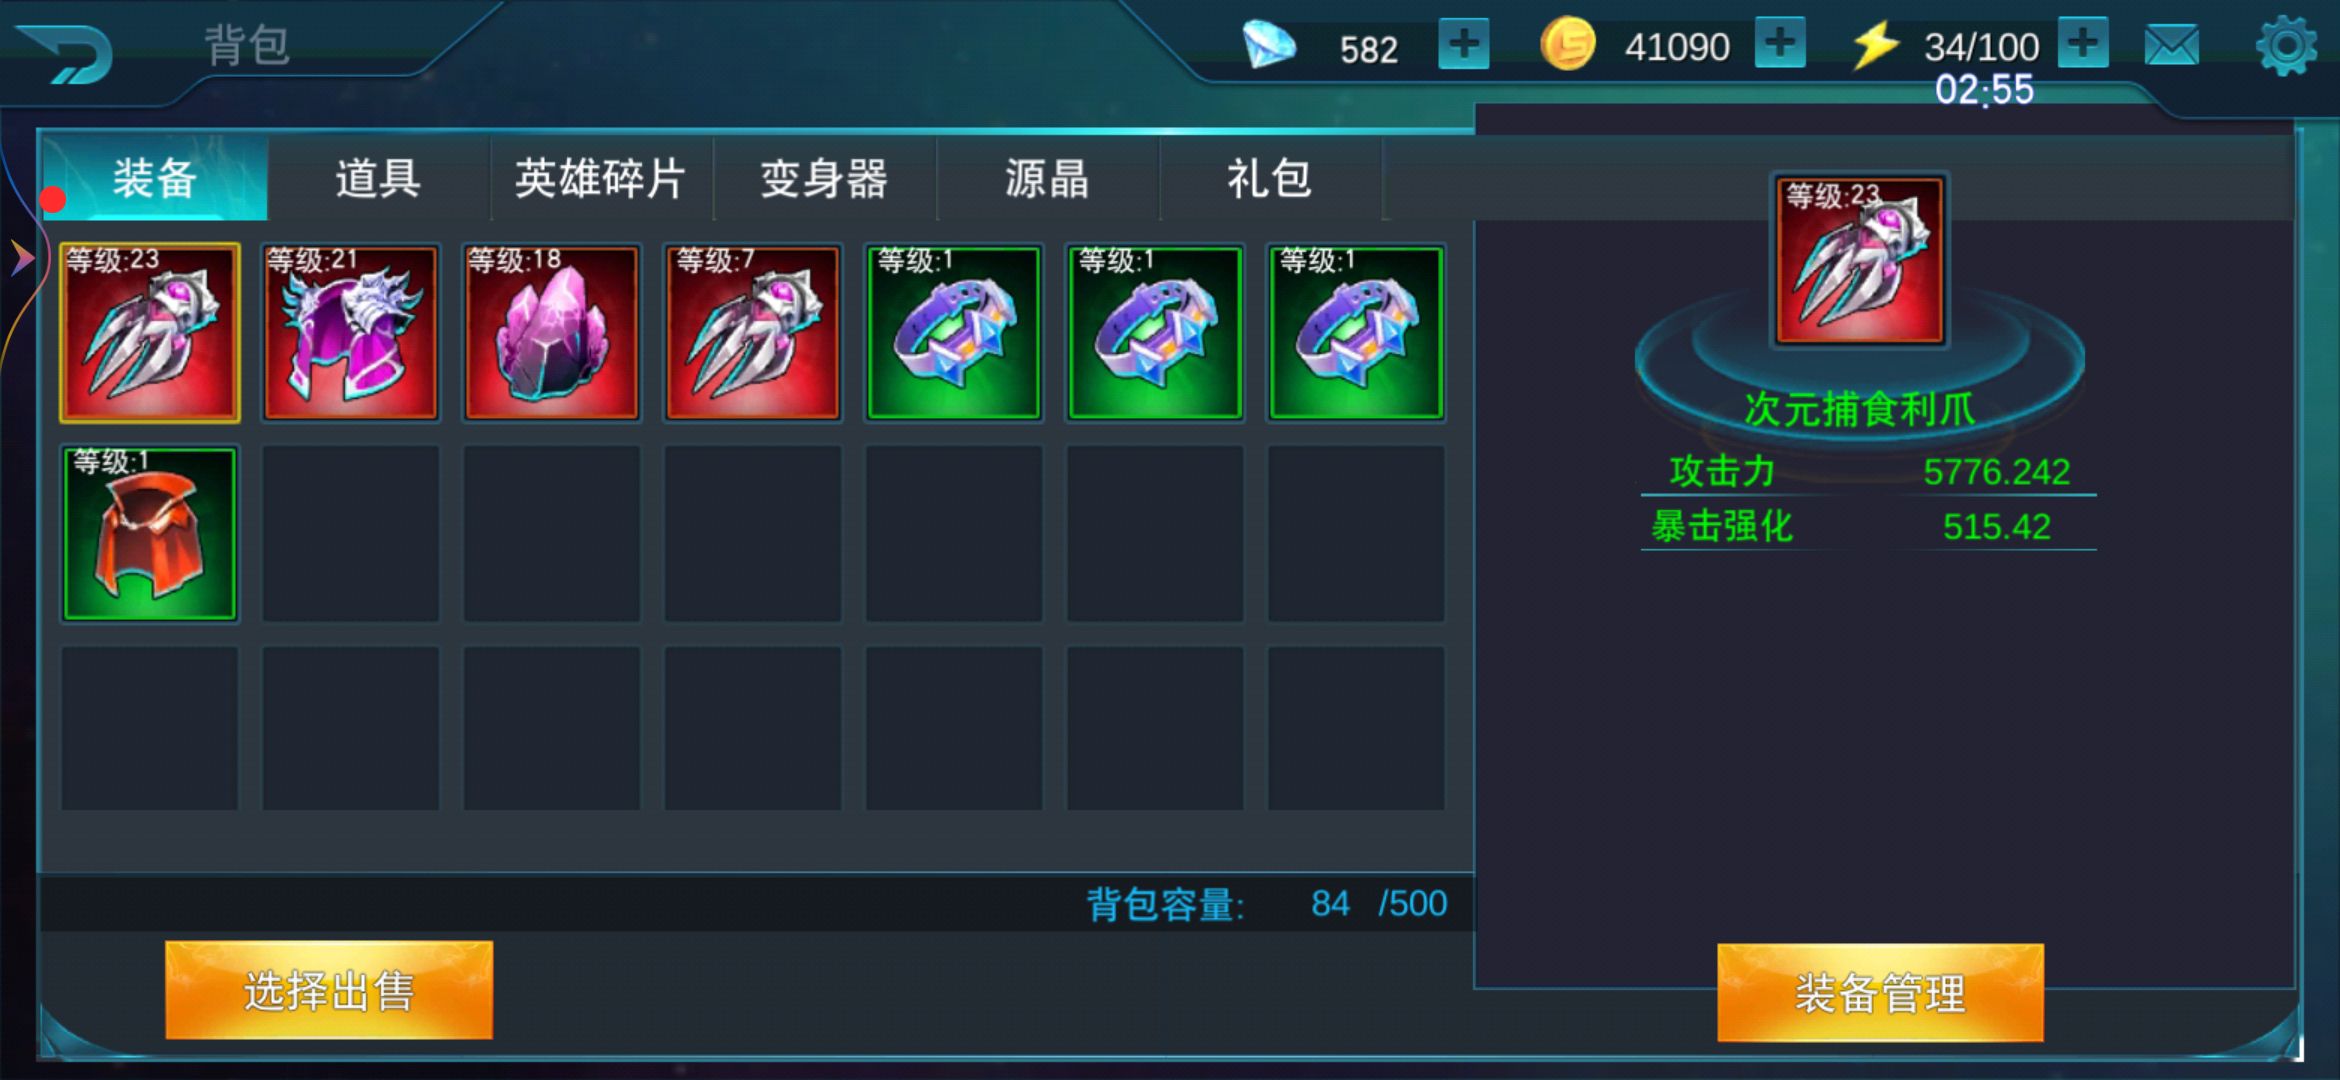Open the 礼包 tab
Image resolution: width=2340 pixels, height=1080 pixels.
[1270, 179]
